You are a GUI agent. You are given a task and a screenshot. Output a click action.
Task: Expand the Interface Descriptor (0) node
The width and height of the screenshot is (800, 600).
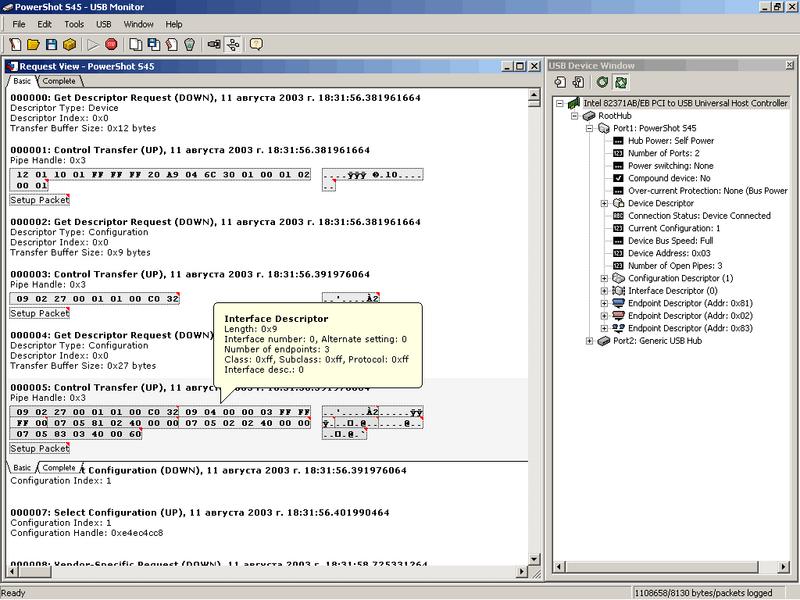click(604, 291)
